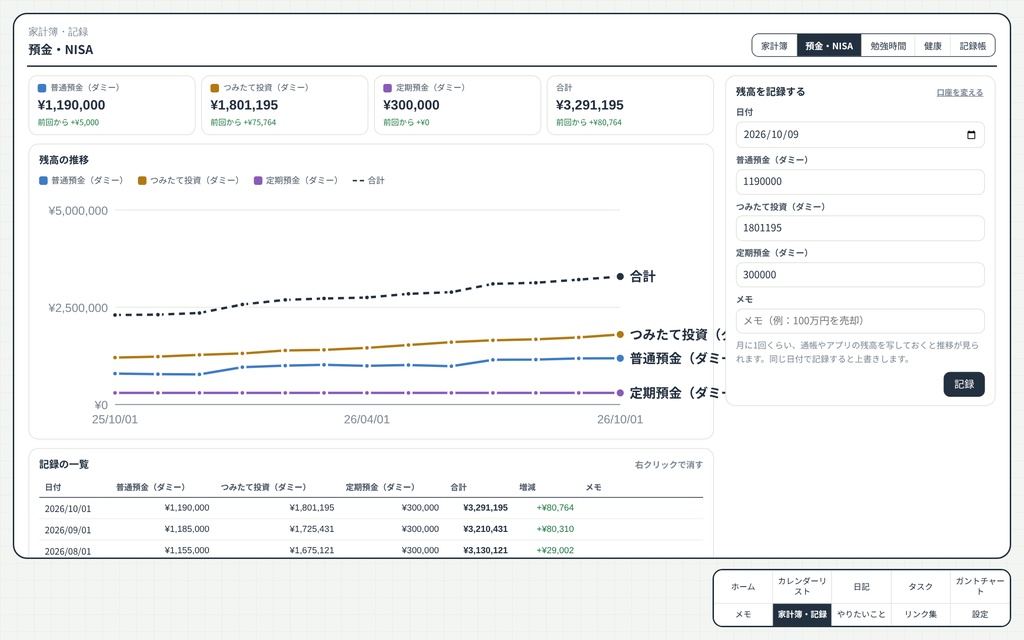Go to リンク集 in the bottom menu
This screenshot has width=1024, height=640.
[920, 615]
